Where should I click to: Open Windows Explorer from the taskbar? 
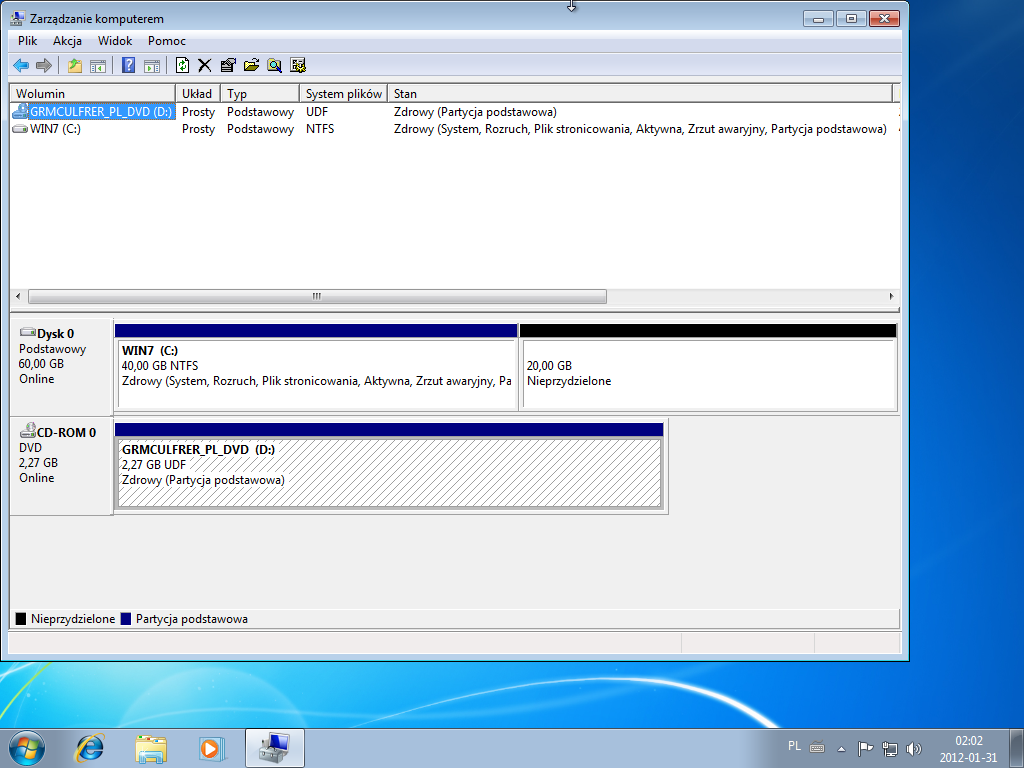coord(151,748)
